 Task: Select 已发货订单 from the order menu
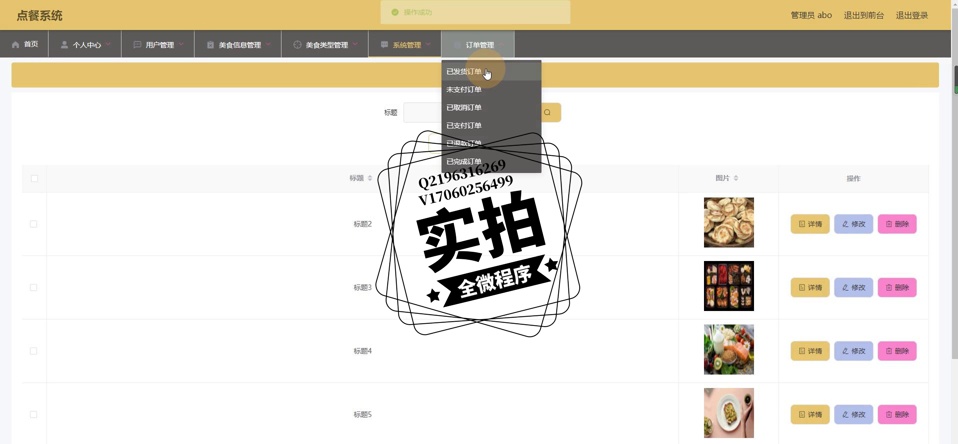pos(464,72)
